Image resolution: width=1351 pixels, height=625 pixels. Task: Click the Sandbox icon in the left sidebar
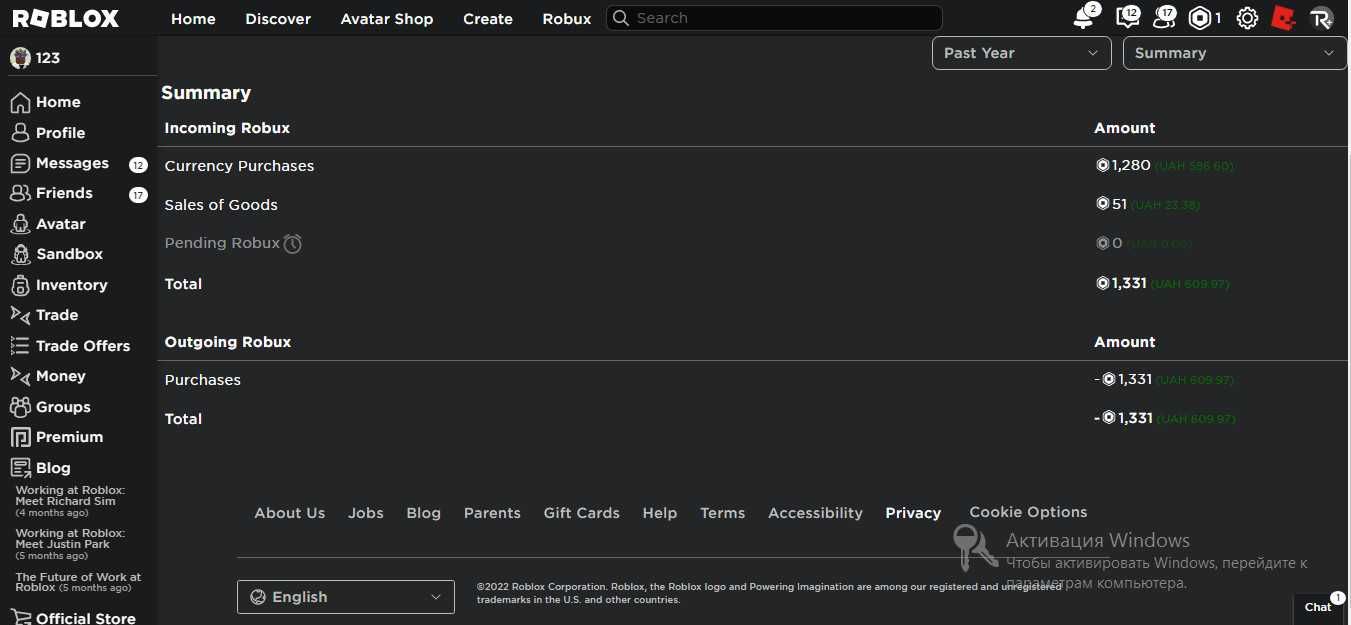tap(20, 254)
